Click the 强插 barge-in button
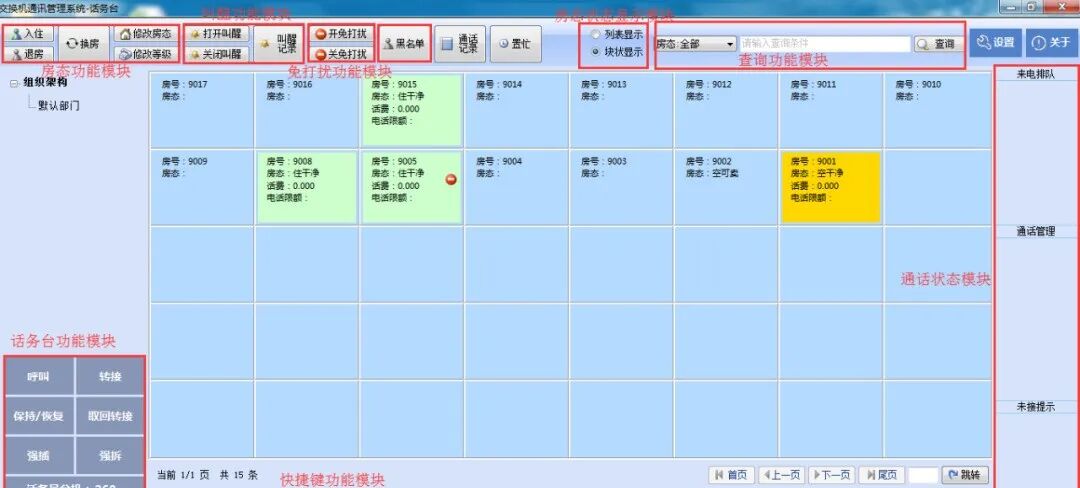Image resolution: width=1080 pixels, height=488 pixels. coord(39,456)
